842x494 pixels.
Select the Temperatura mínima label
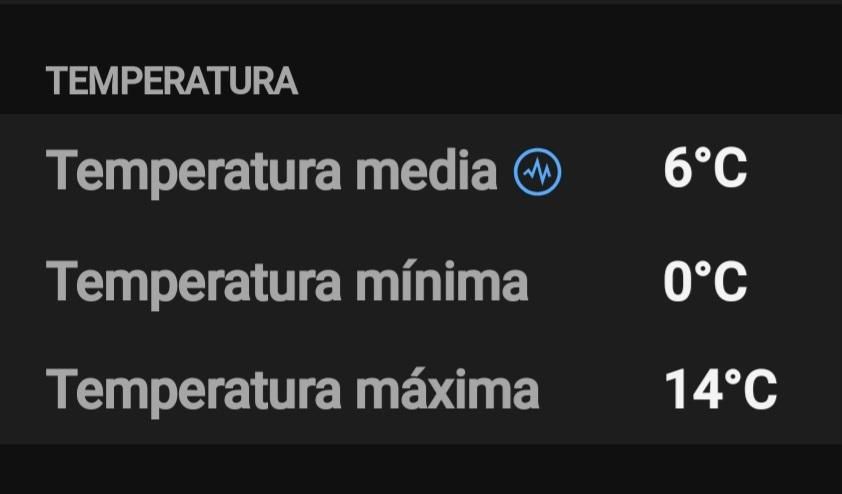pos(287,281)
